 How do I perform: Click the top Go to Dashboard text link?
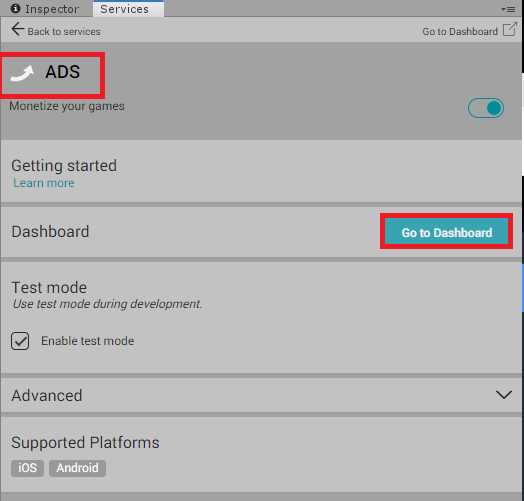pos(460,31)
